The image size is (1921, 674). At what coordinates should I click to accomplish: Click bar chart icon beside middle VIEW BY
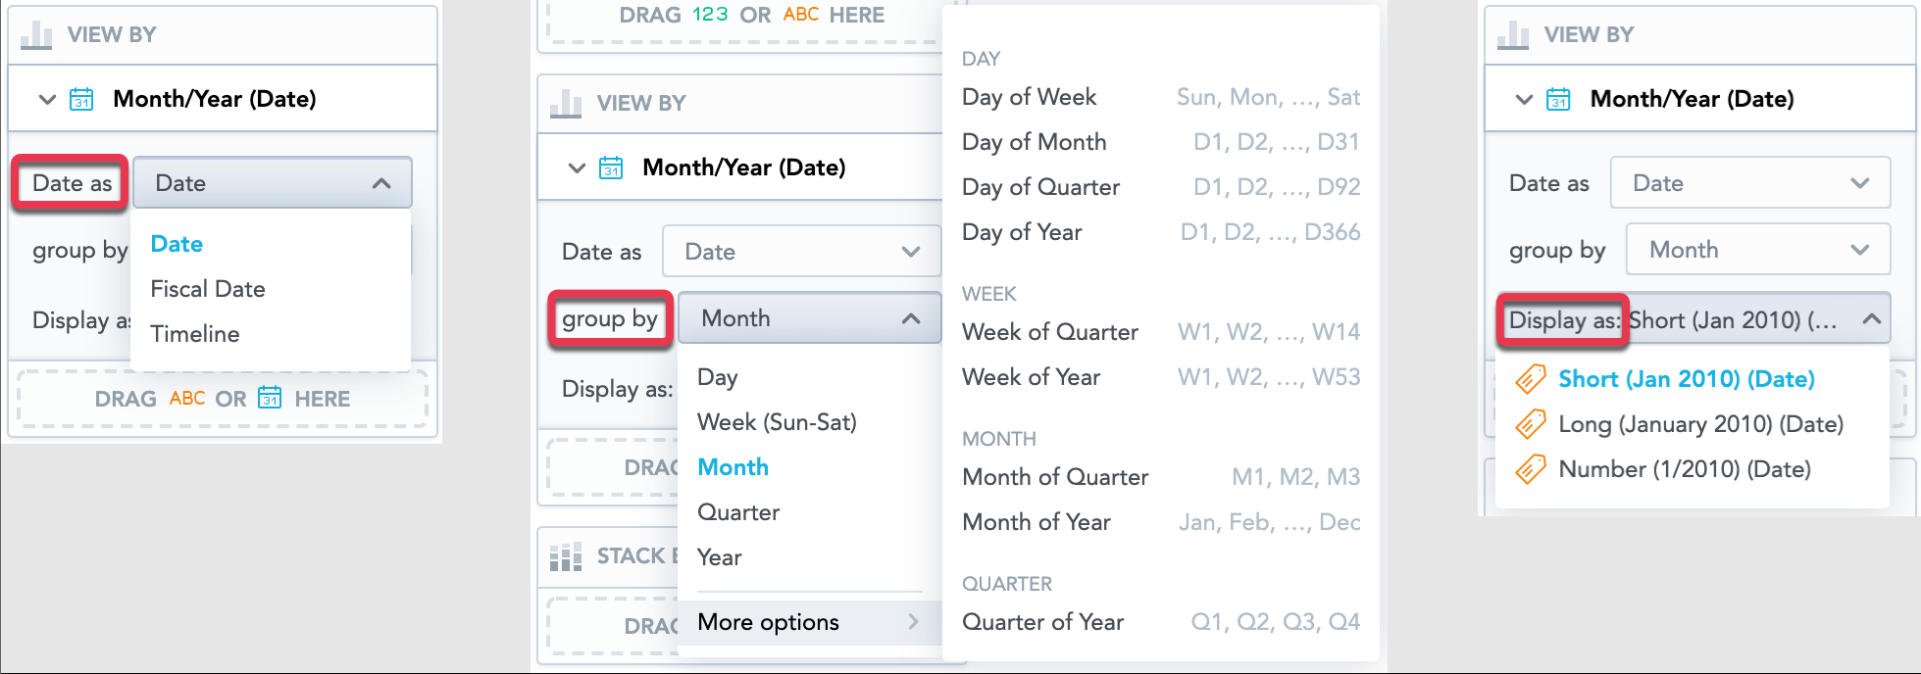click(x=565, y=103)
